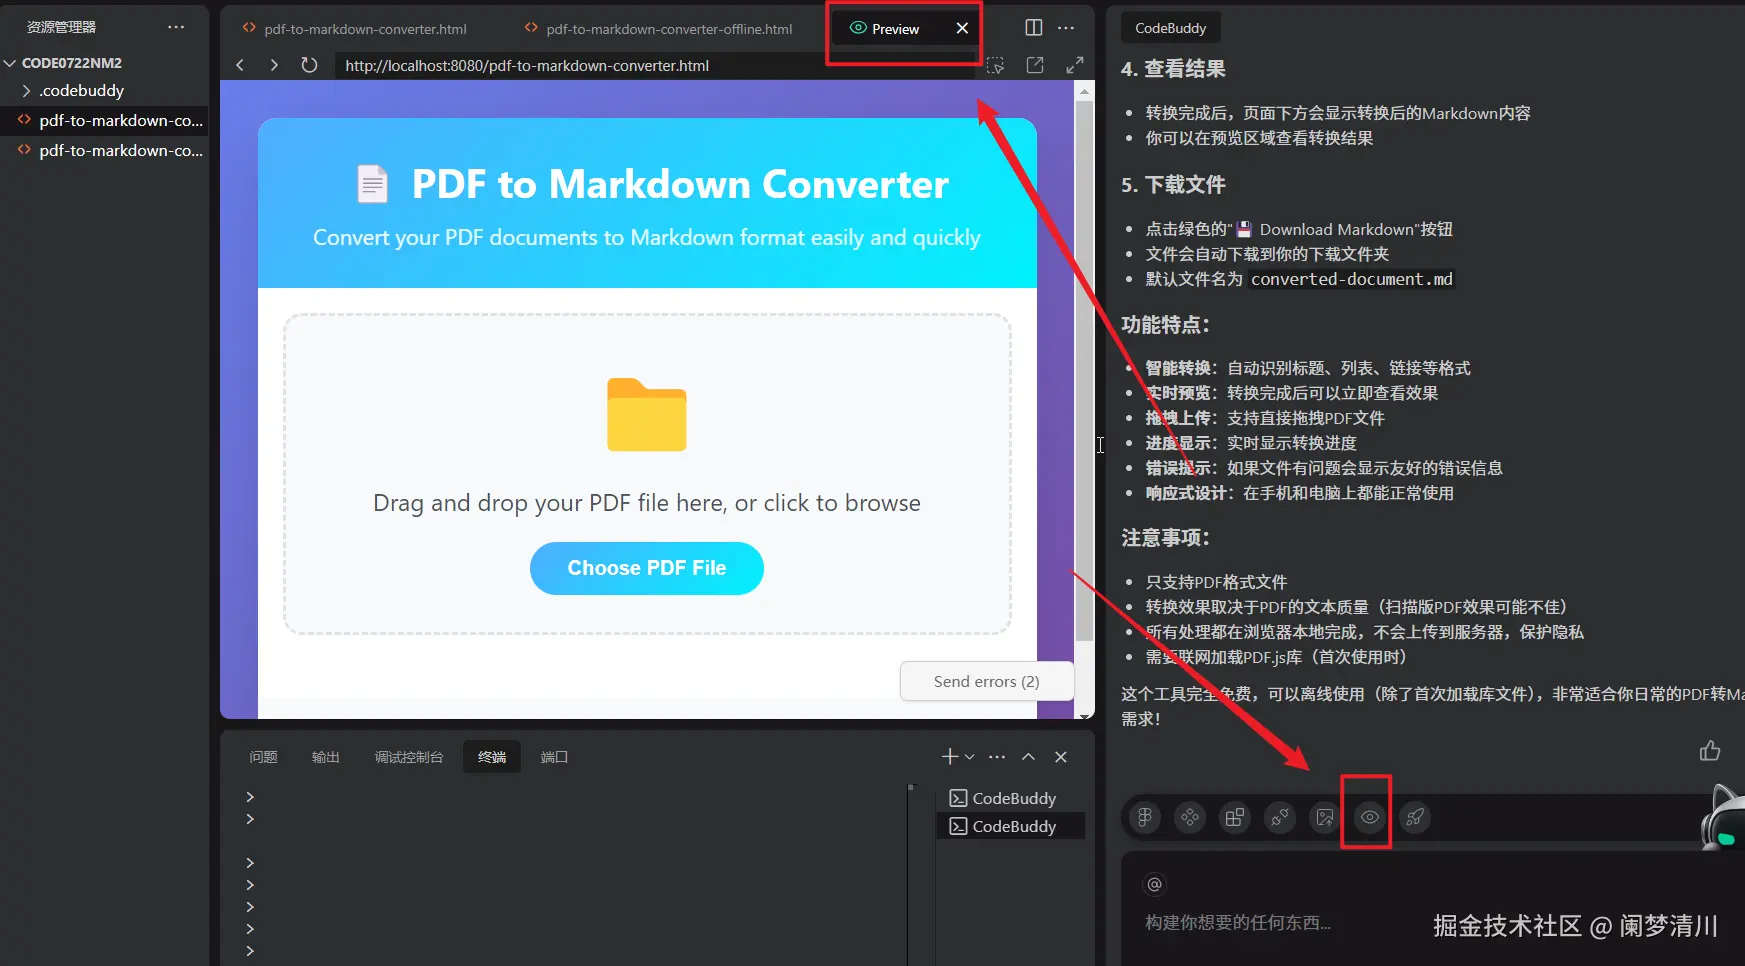This screenshot has width=1745, height=966.
Task: Click the '4. 查看结果' heading
Action: [x=1173, y=69]
